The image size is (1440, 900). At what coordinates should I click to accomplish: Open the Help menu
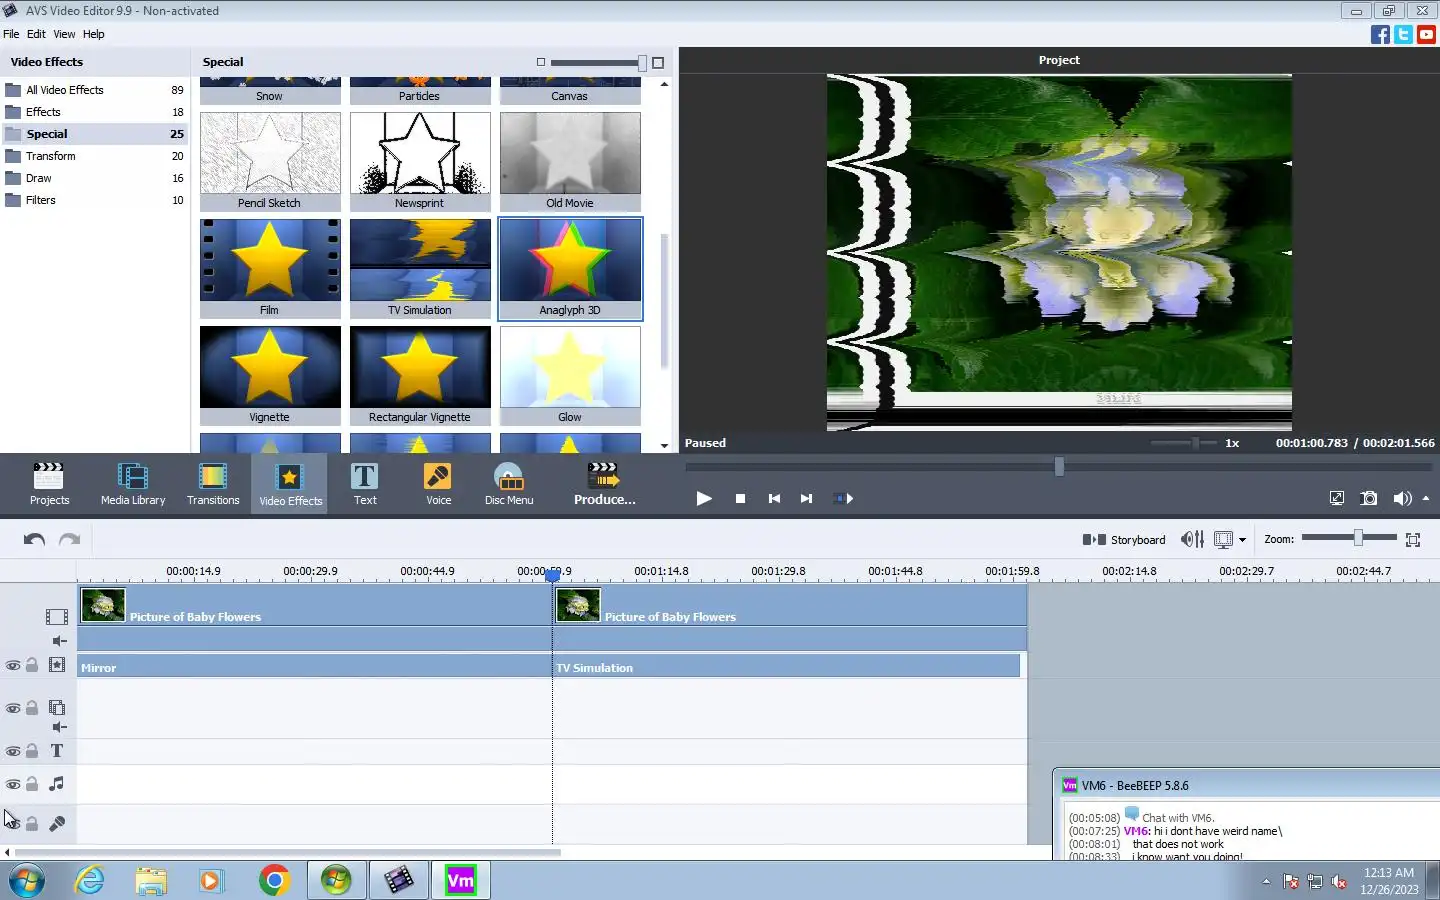pyautogui.click(x=94, y=34)
